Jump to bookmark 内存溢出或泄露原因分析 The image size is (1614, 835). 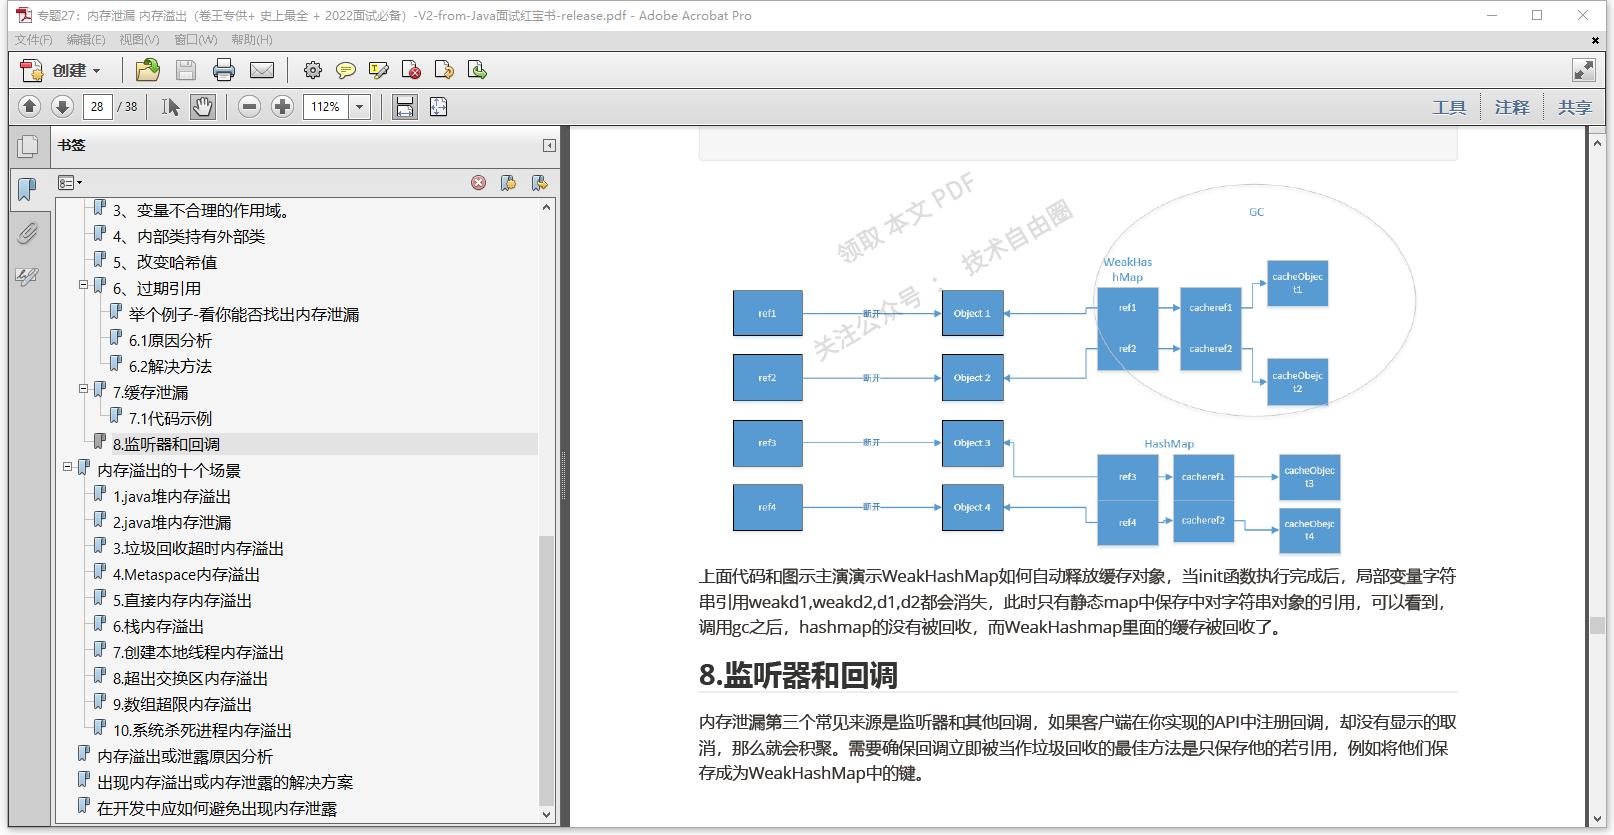[185, 756]
